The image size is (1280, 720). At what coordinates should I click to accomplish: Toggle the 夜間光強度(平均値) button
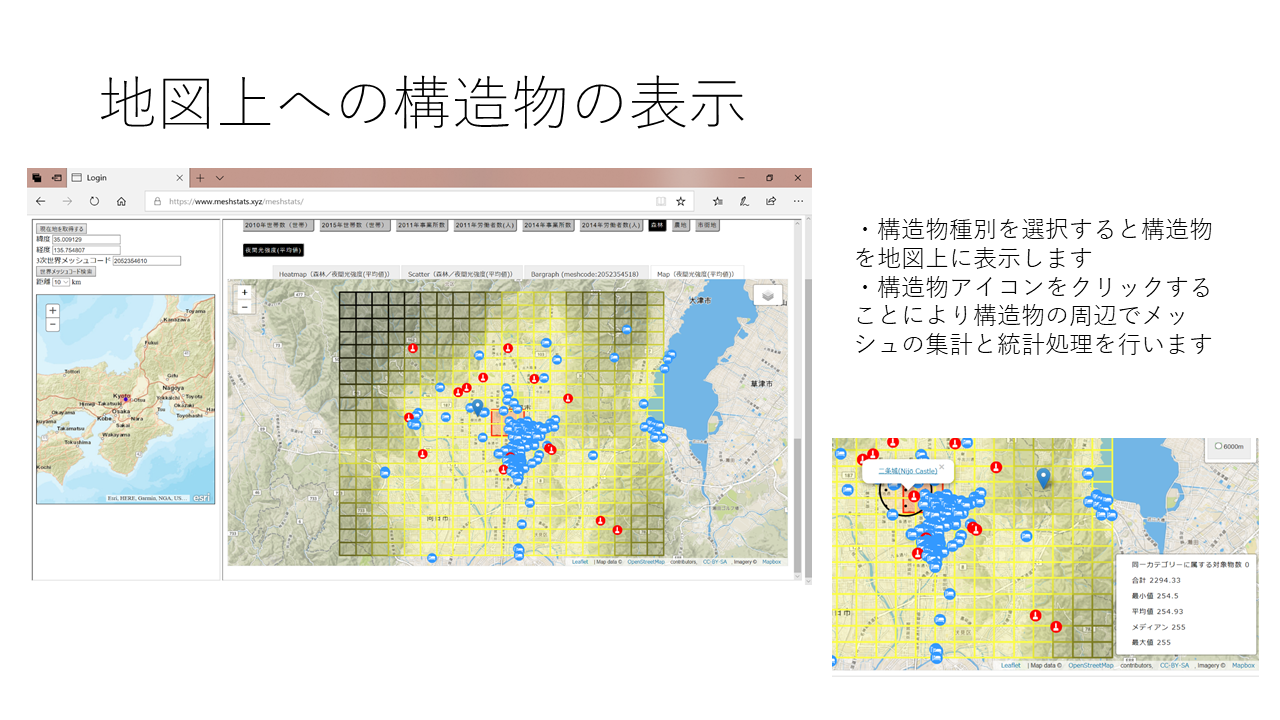pyautogui.click(x=273, y=250)
